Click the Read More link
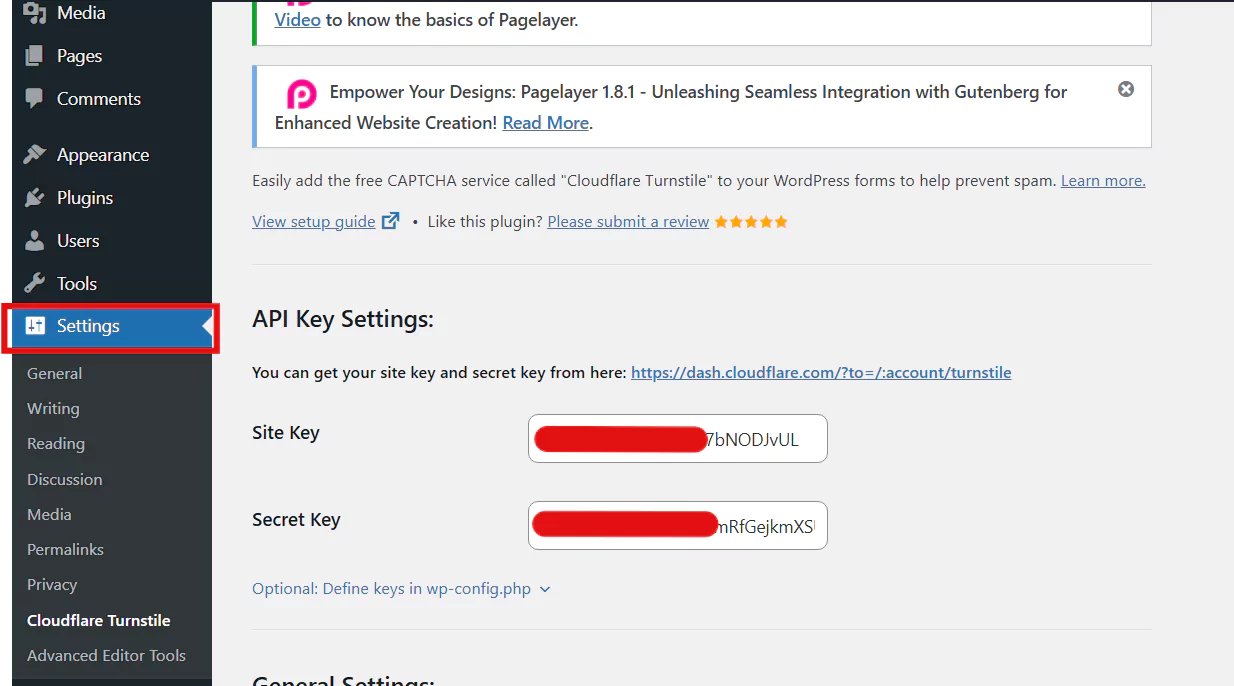 [545, 123]
